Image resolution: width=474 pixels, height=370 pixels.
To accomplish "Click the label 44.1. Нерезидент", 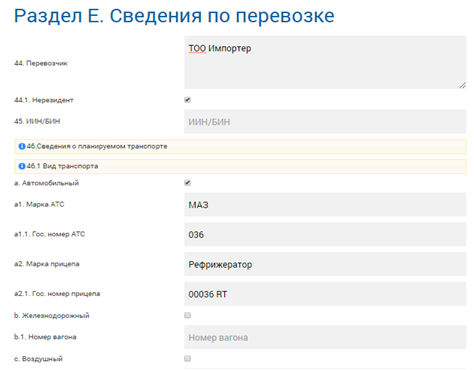I will tap(44, 100).
